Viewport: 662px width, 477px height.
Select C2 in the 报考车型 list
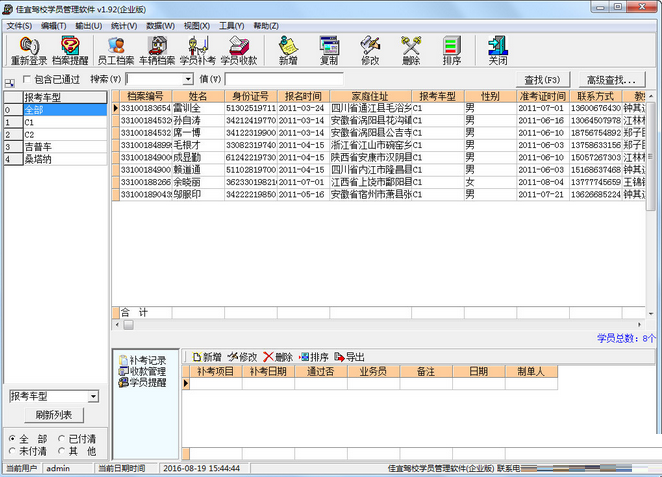65,135
